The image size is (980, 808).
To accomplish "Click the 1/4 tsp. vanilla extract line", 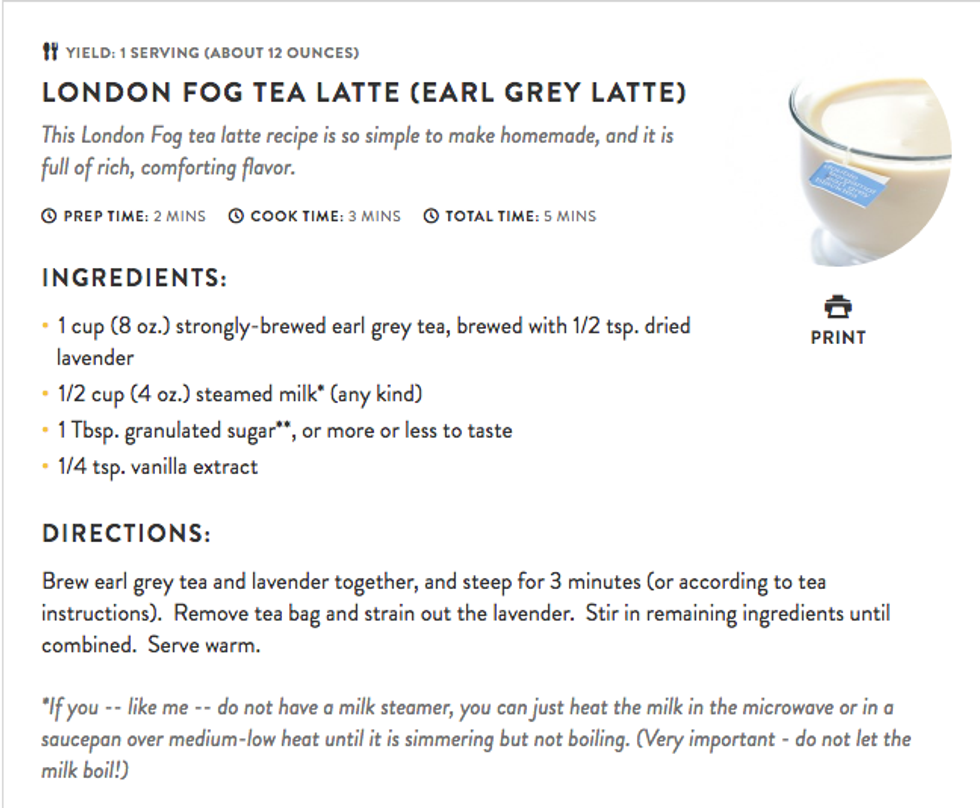I will tap(158, 467).
